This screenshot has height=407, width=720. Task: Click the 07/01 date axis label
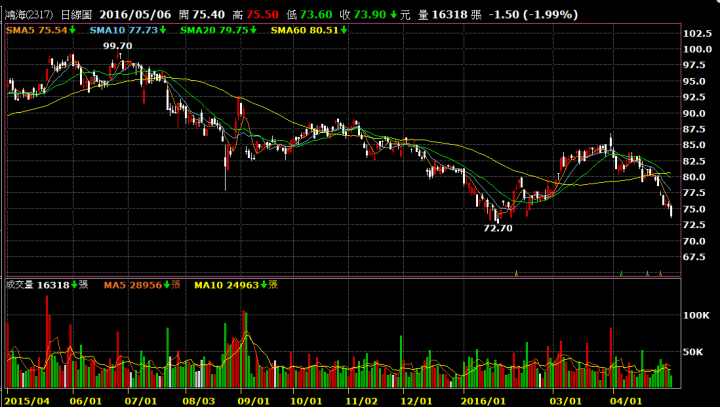pos(141,401)
